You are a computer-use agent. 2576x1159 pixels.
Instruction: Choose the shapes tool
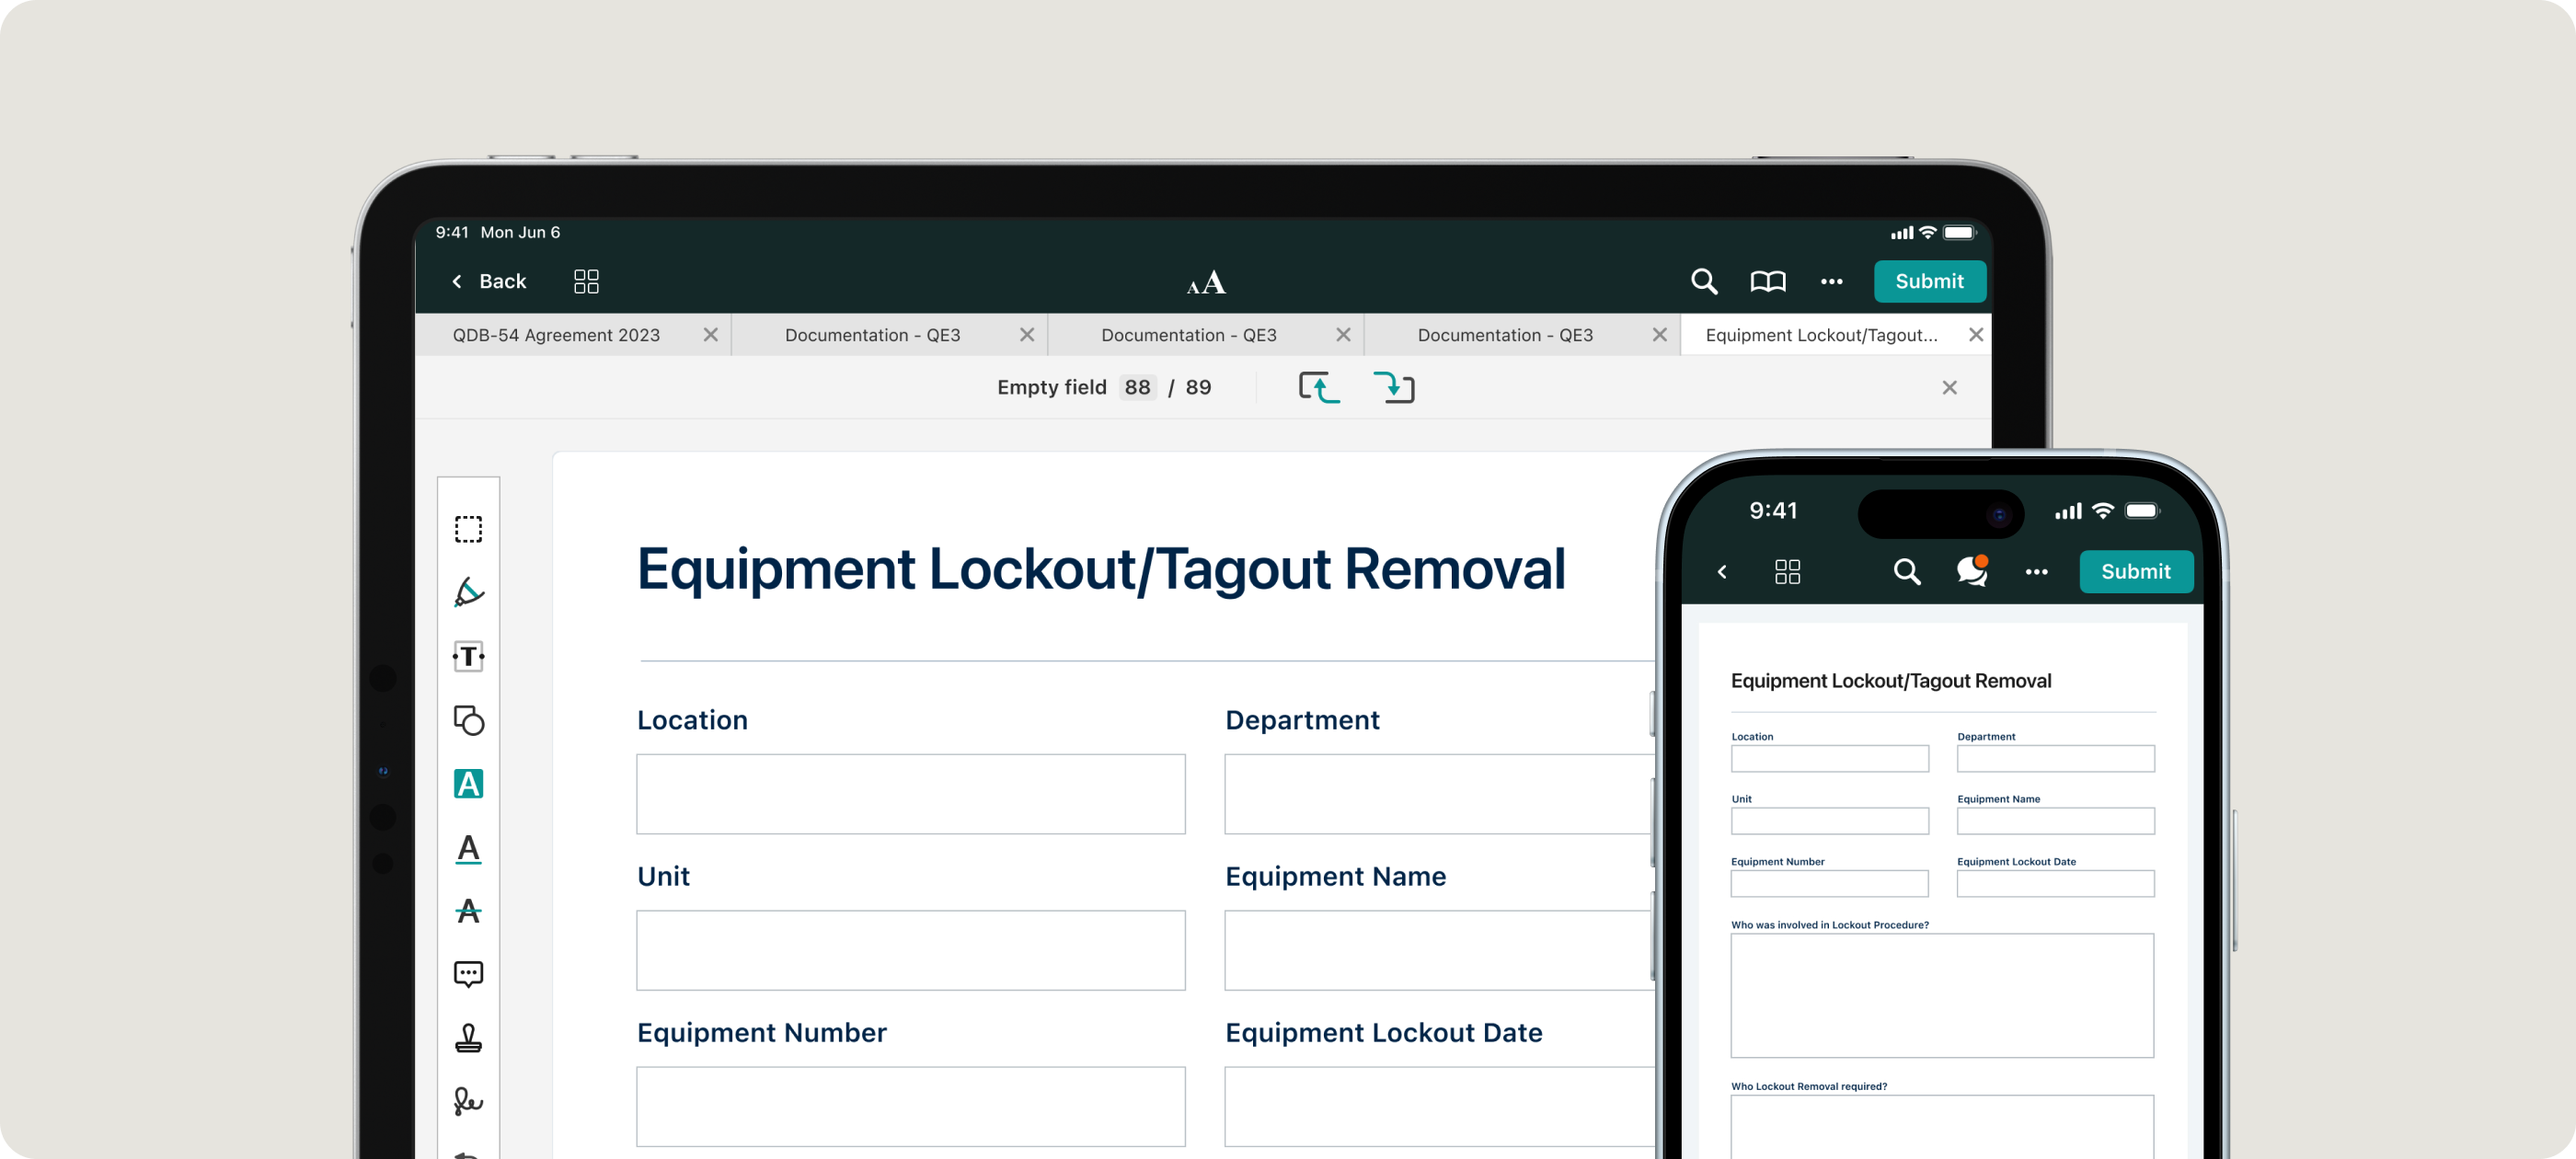468,720
